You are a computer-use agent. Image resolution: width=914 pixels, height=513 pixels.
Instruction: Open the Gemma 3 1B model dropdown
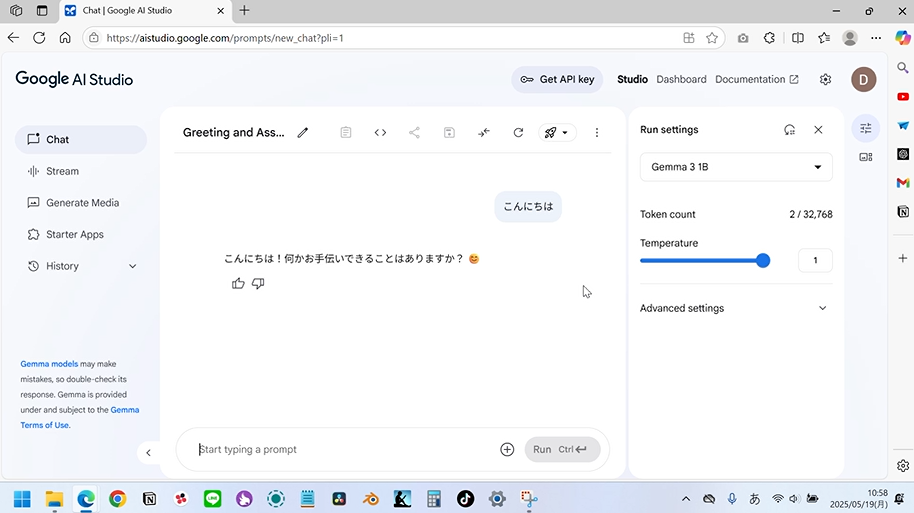tap(736, 167)
